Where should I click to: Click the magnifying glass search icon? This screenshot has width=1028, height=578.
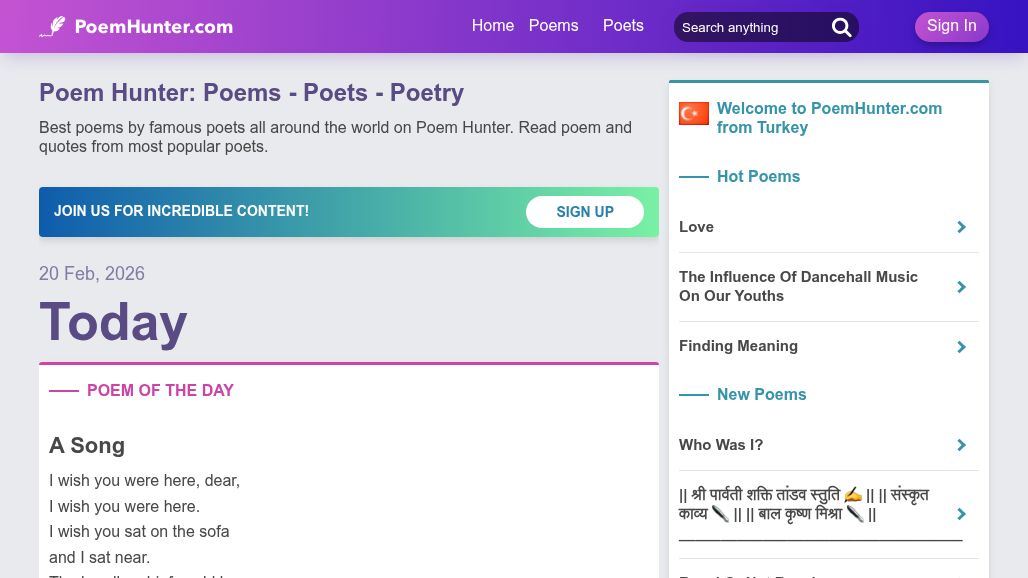[x=842, y=28]
